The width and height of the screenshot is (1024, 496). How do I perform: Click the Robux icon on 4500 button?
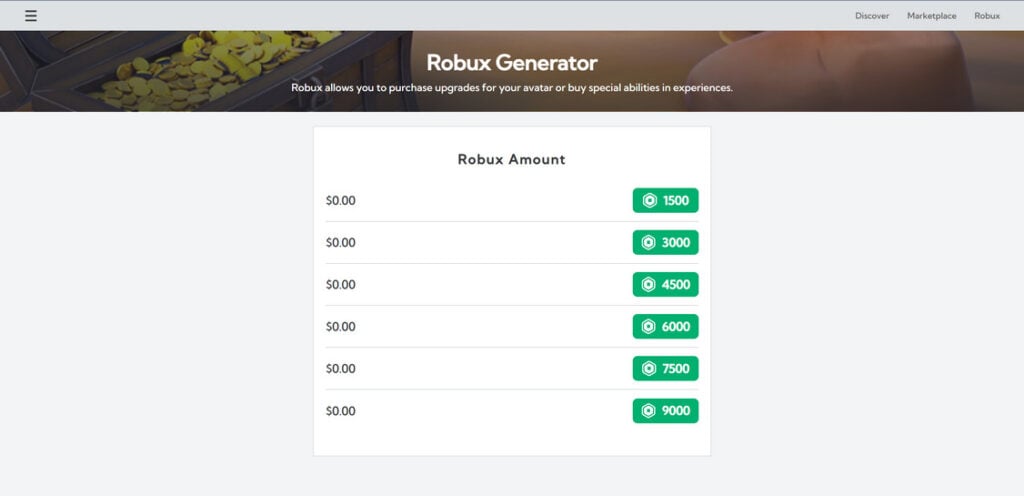coord(649,285)
